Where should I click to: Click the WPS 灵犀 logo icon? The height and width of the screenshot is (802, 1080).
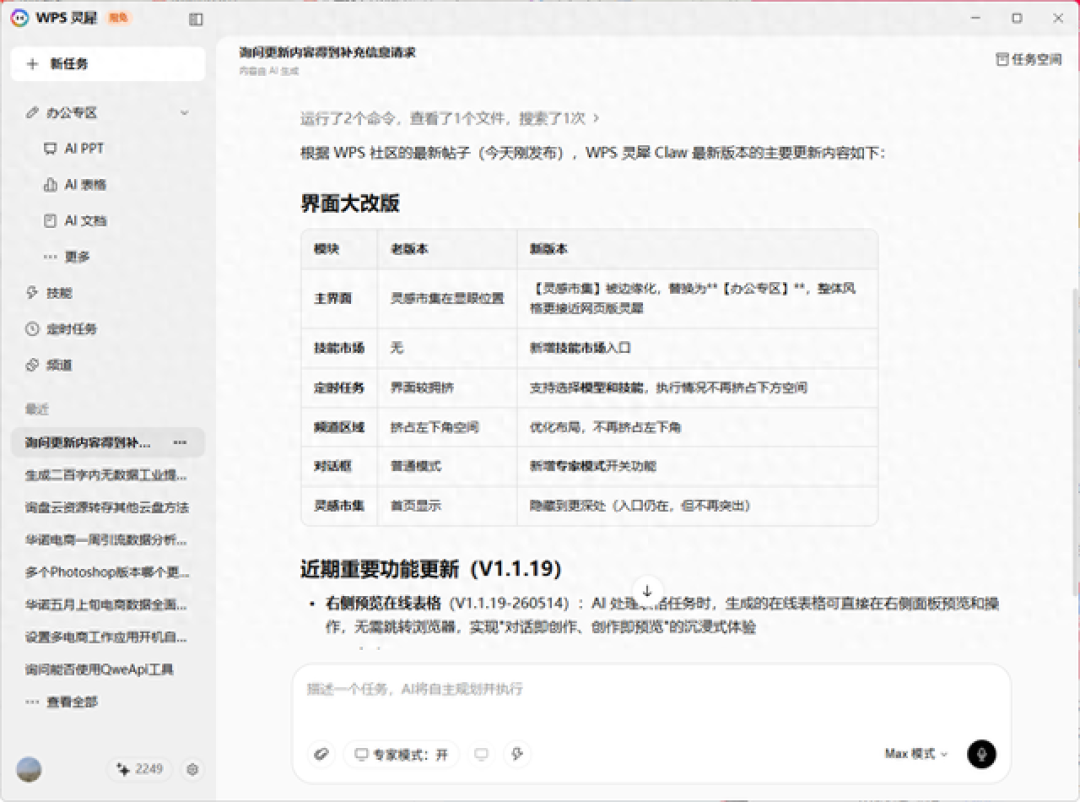(19, 18)
